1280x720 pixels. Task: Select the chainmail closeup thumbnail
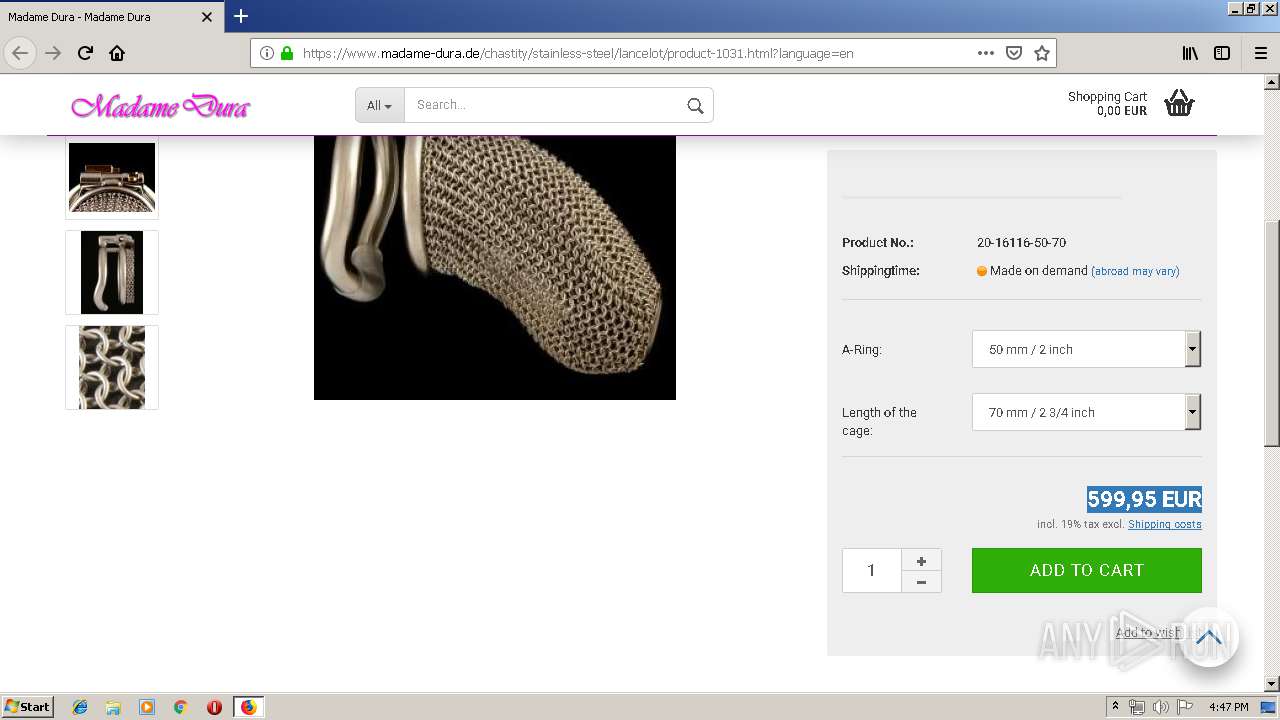pos(112,367)
